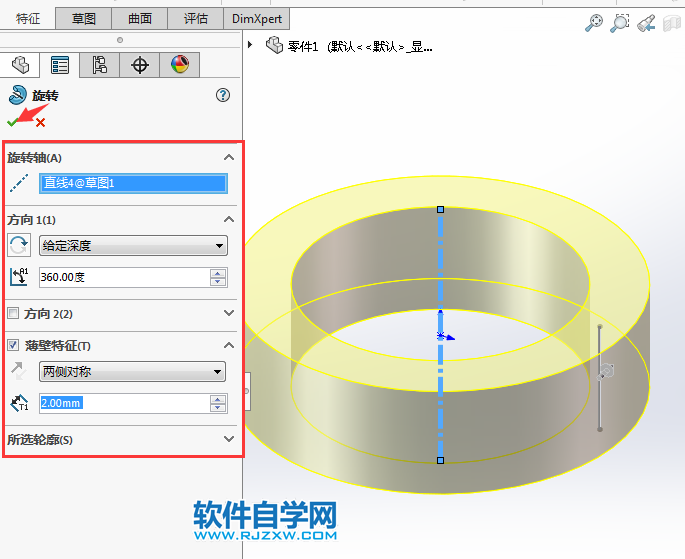Click the 360.00度 angle input field

[x=125, y=277]
